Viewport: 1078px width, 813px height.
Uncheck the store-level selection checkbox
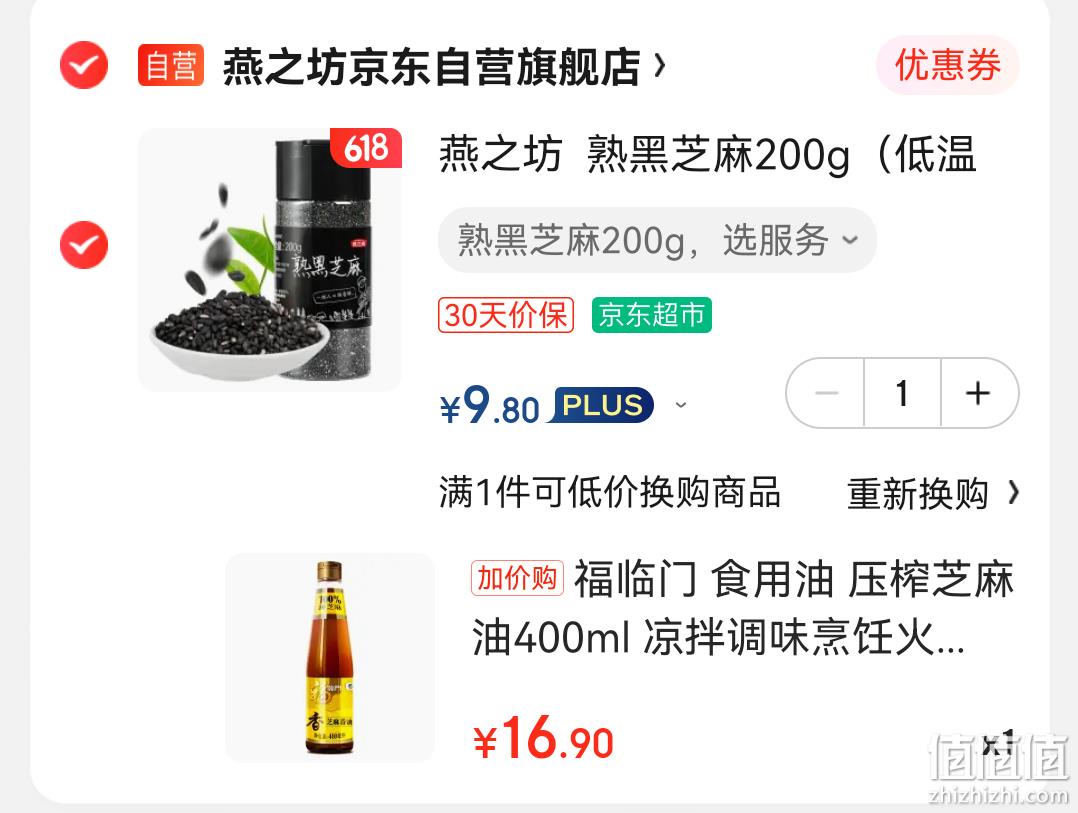84,65
